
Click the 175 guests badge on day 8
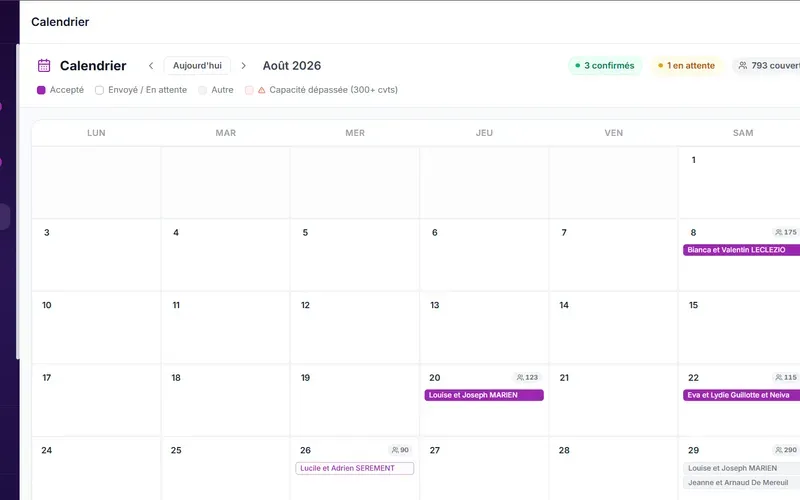(x=786, y=232)
